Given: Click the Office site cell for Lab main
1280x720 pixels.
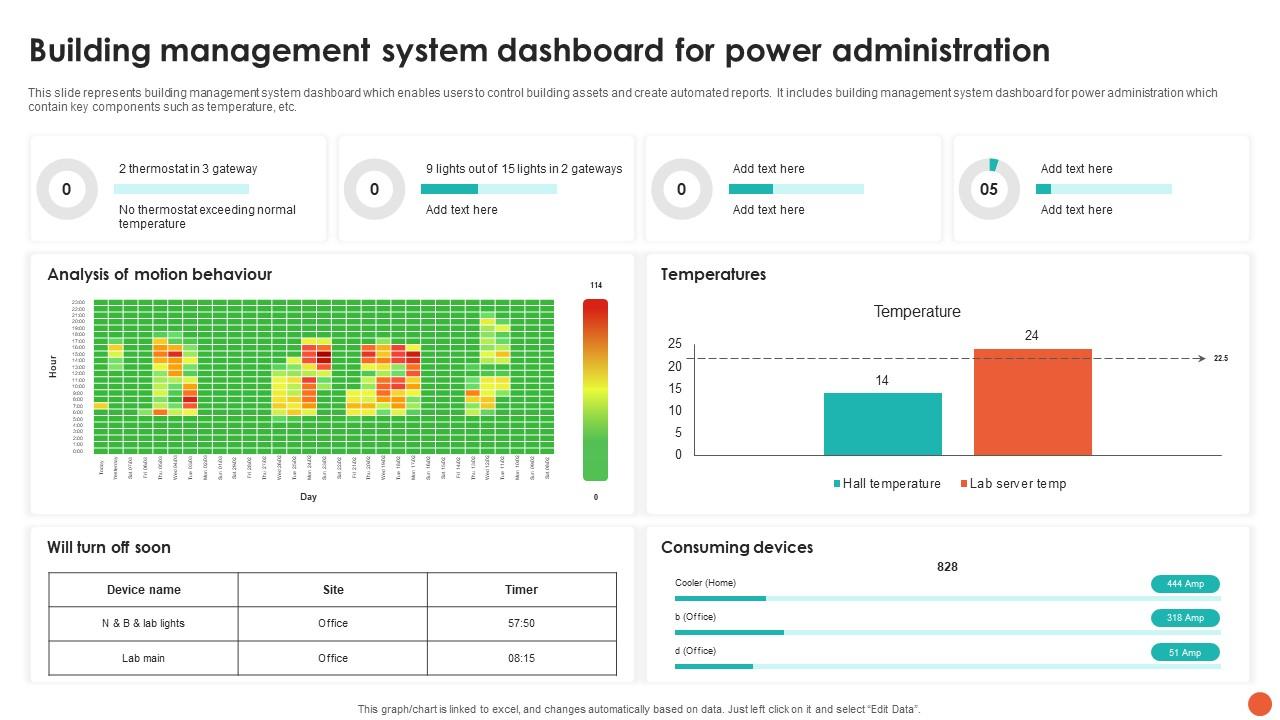Looking at the screenshot, I should (333, 659).
